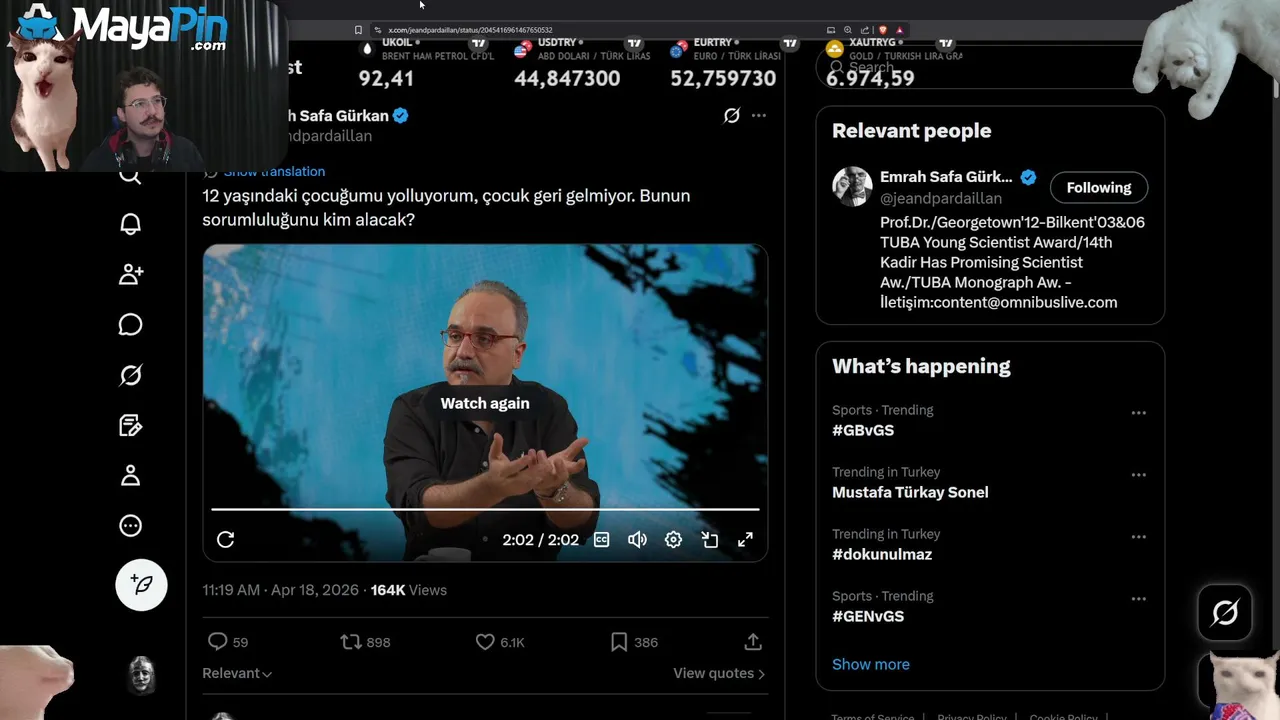Open the floating Grok button at right
Viewport: 1280px width, 720px height.
pyautogui.click(x=1225, y=612)
